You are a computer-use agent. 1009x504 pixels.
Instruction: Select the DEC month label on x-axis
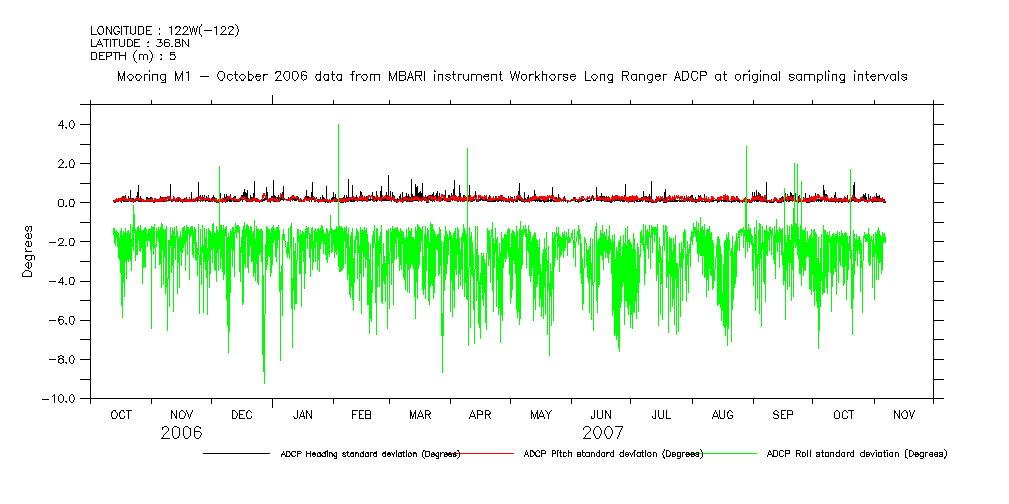point(241,414)
